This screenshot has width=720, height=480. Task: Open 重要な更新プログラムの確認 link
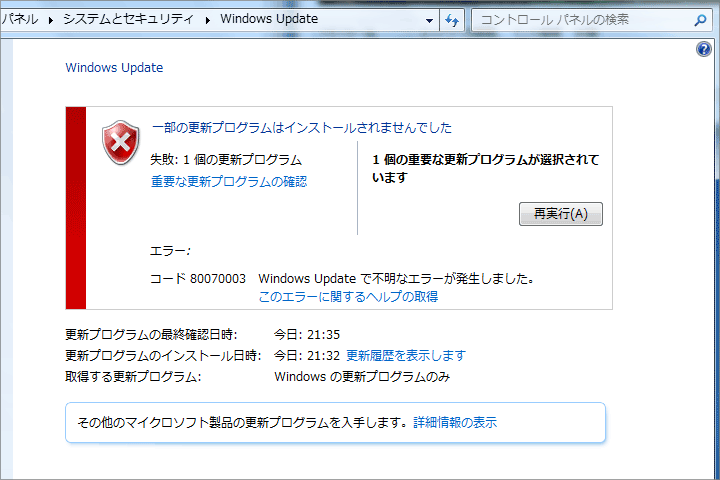(x=229, y=181)
